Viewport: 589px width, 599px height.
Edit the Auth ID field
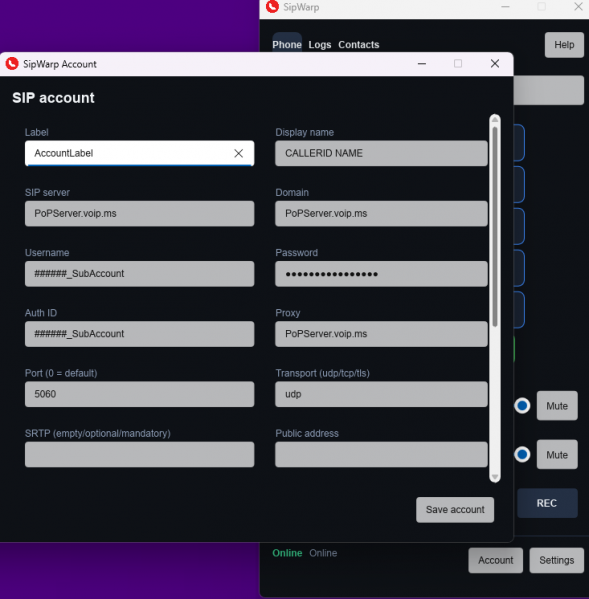point(139,334)
